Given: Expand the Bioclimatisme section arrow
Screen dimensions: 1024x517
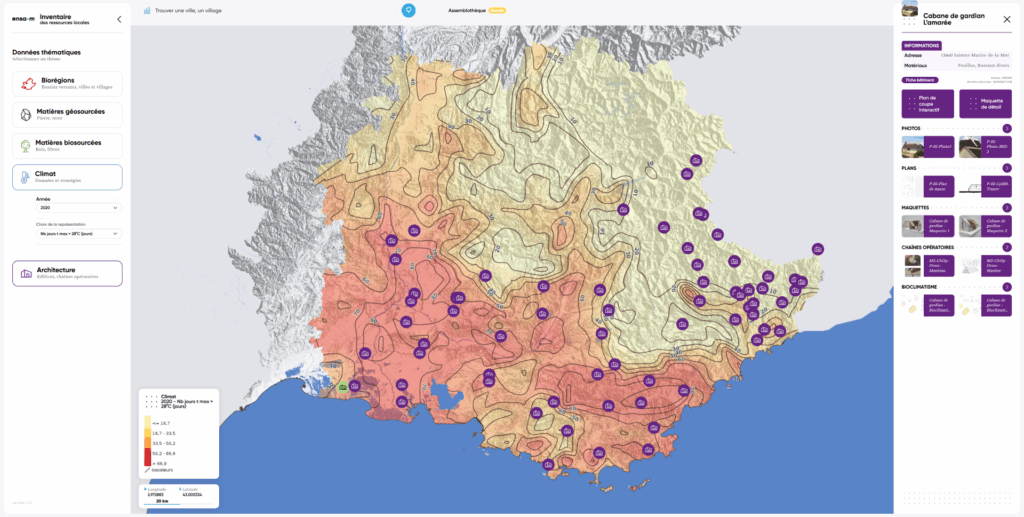Looking at the screenshot, I should coord(1006,287).
